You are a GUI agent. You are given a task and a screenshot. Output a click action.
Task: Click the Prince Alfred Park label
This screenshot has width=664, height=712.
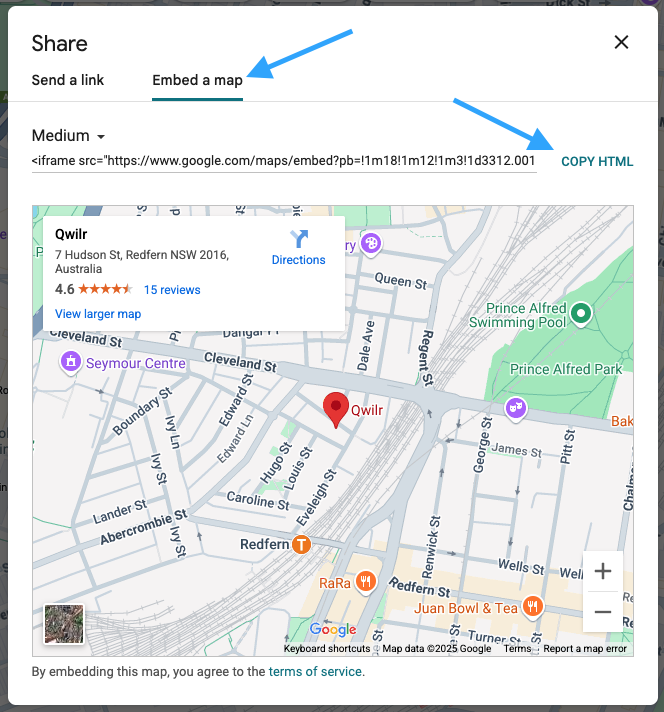(x=566, y=369)
